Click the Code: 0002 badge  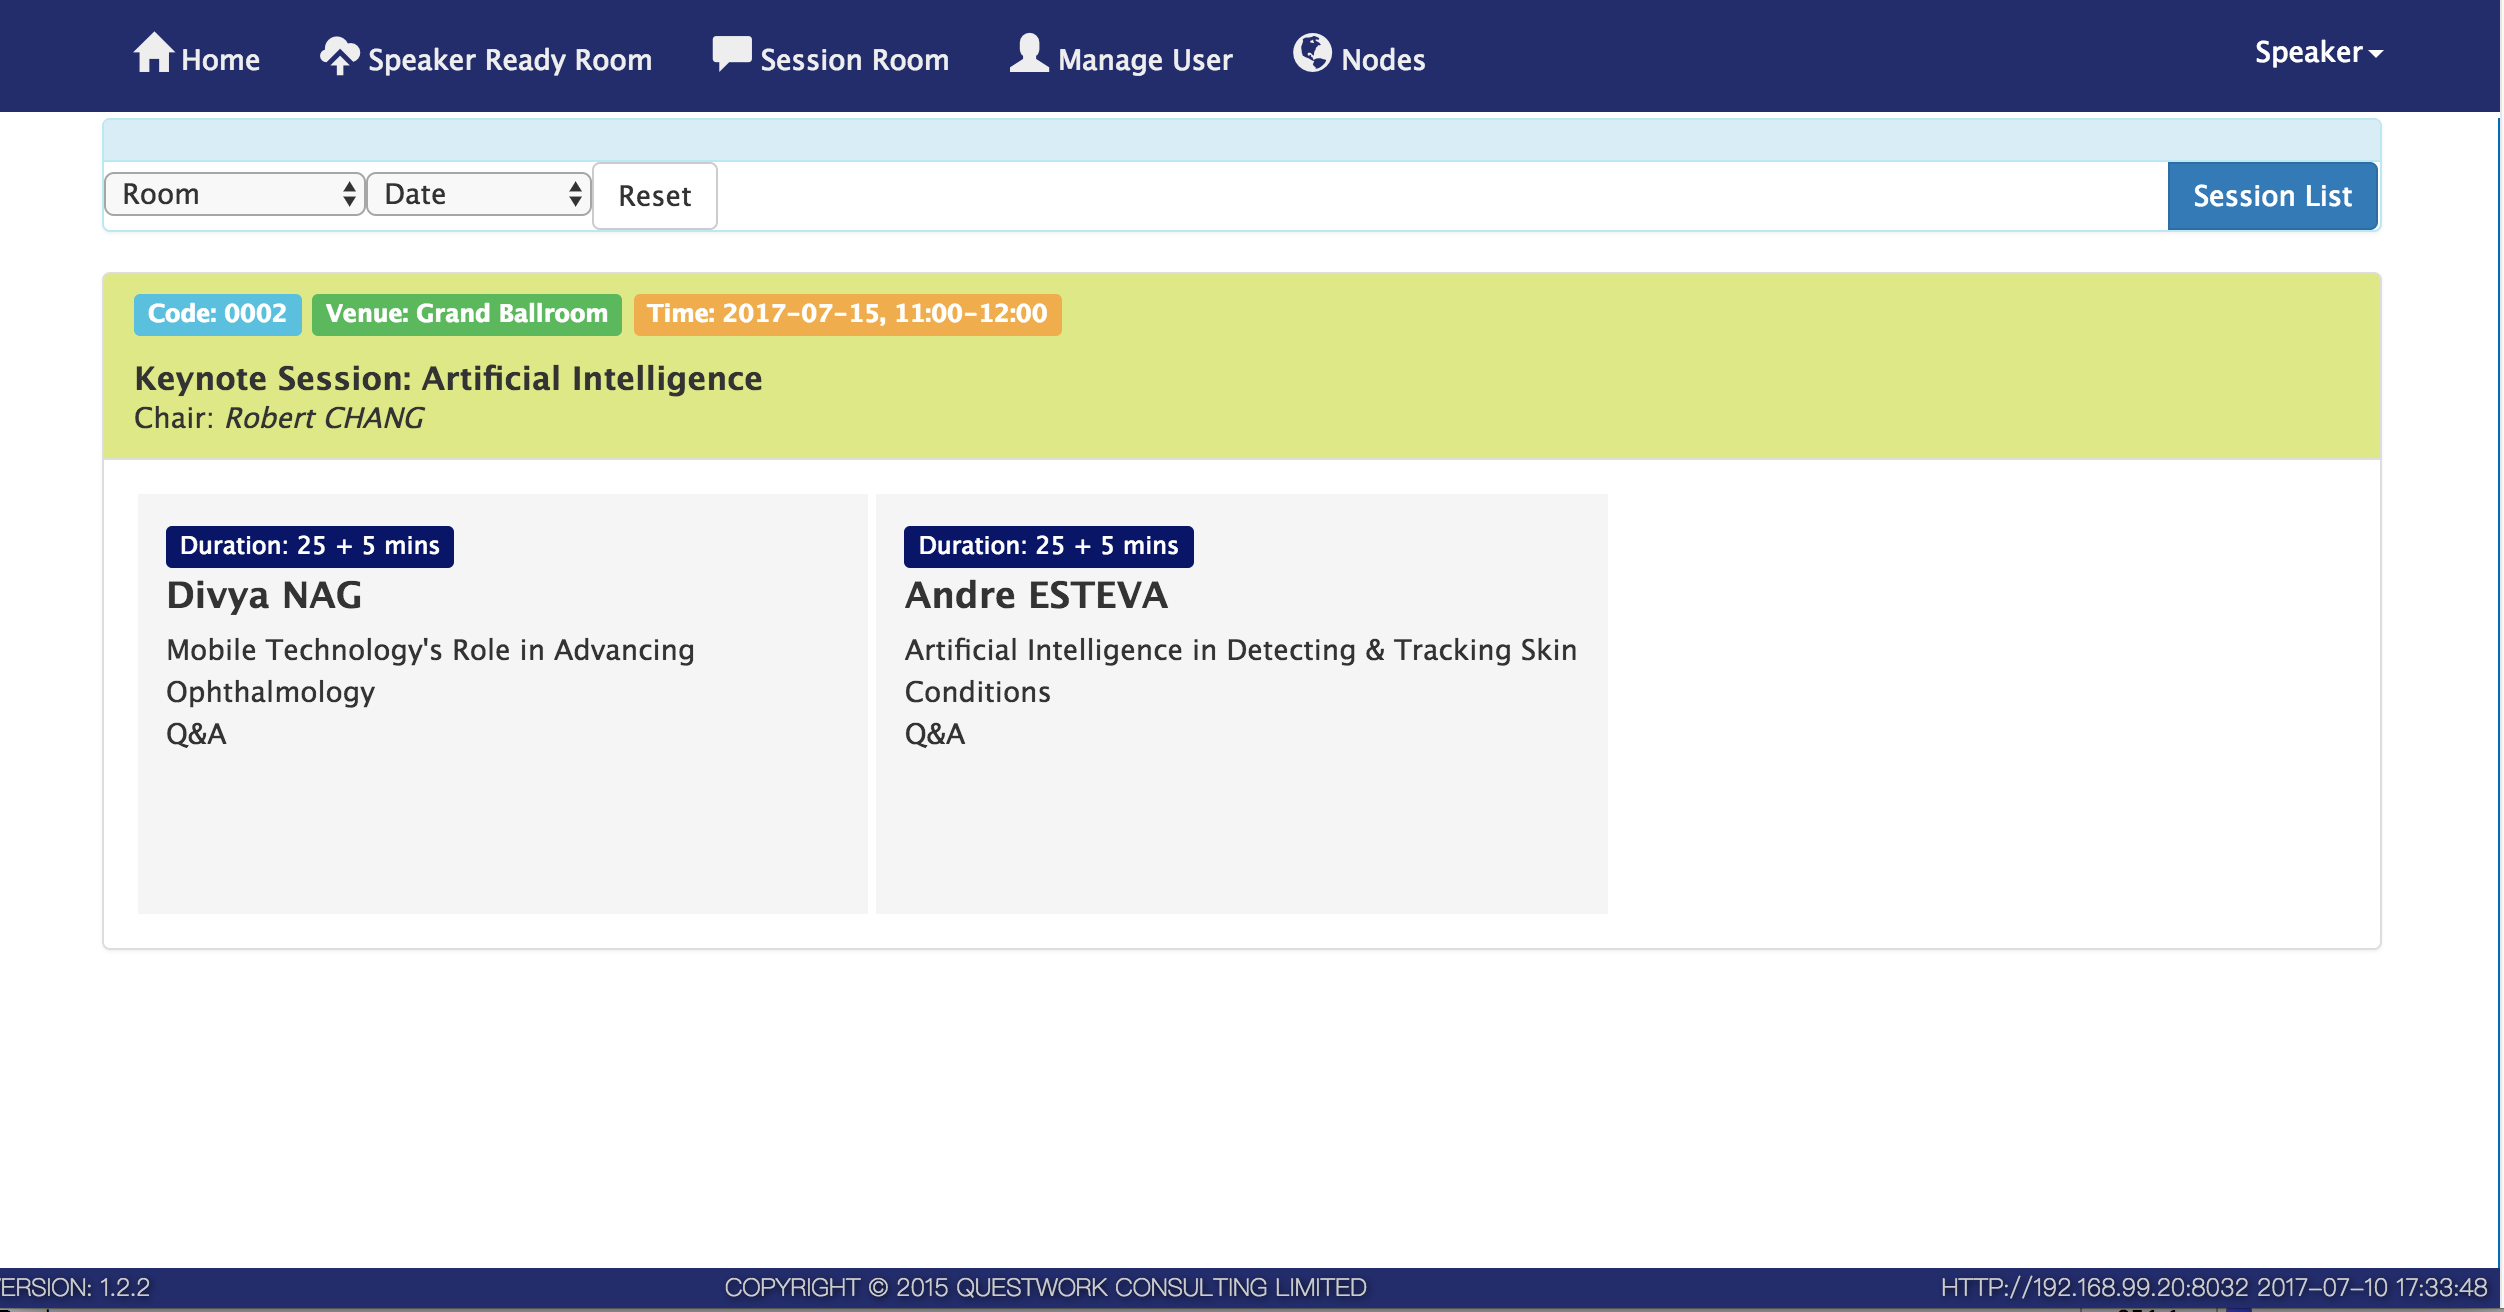[217, 314]
